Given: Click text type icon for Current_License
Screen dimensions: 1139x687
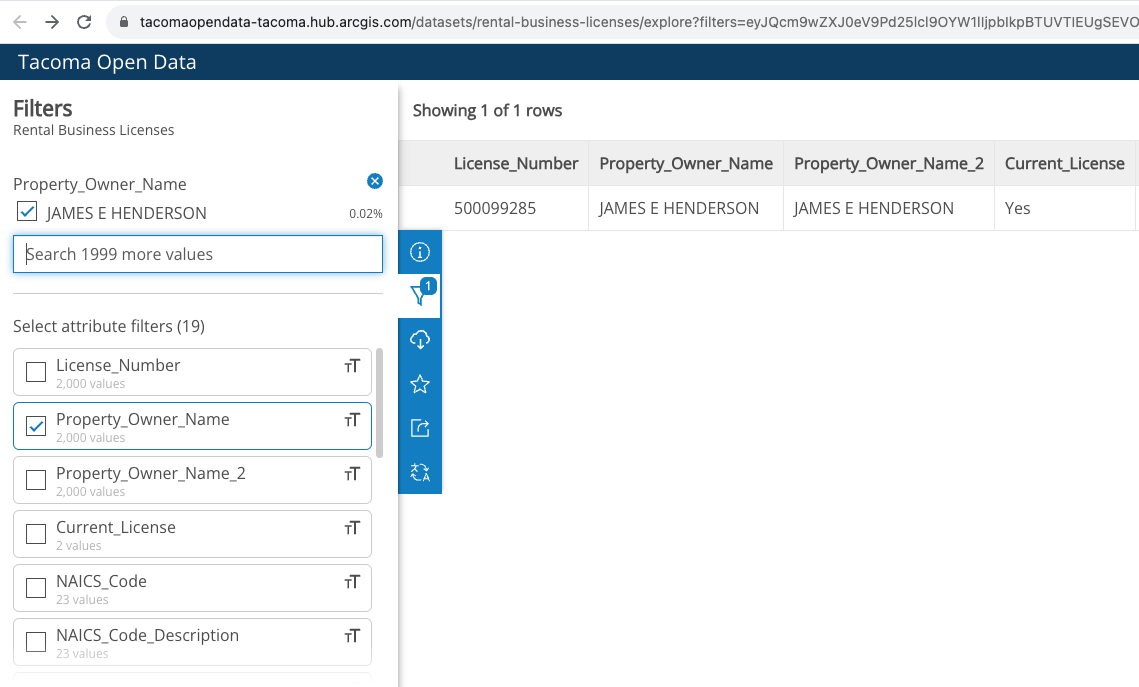Looking at the screenshot, I should coord(352,528).
